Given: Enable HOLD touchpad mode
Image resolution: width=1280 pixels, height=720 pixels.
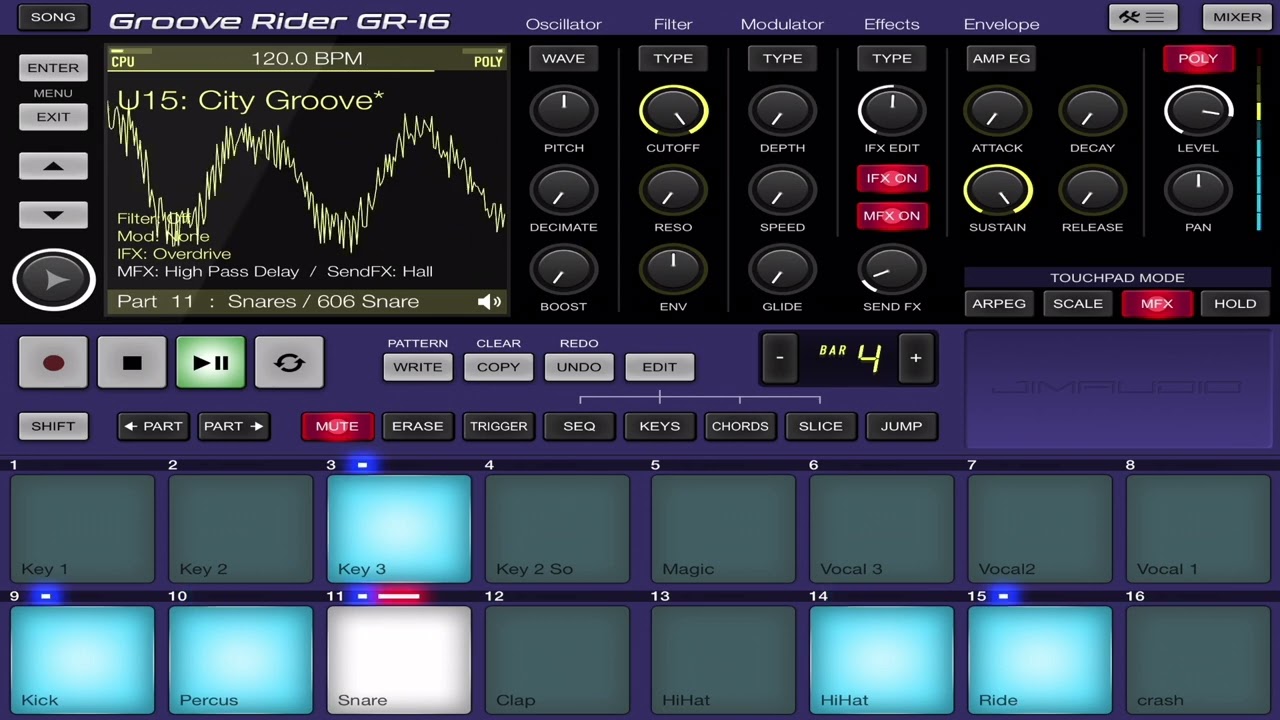Looking at the screenshot, I should [x=1235, y=304].
